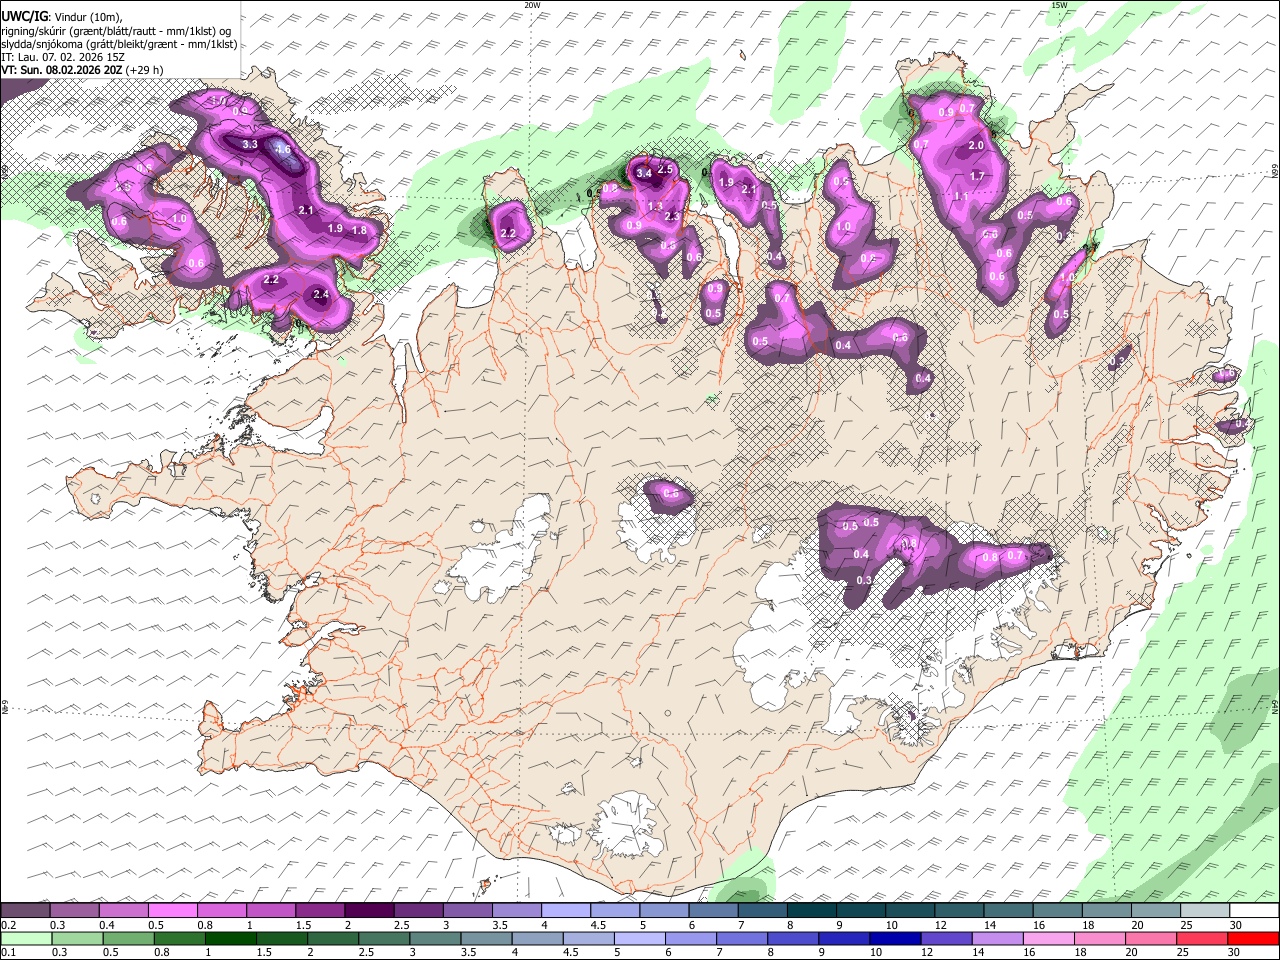The image size is (1280, 960).
Task: Pick the bright red 30+ rain legend swatch
Action: point(1254,938)
